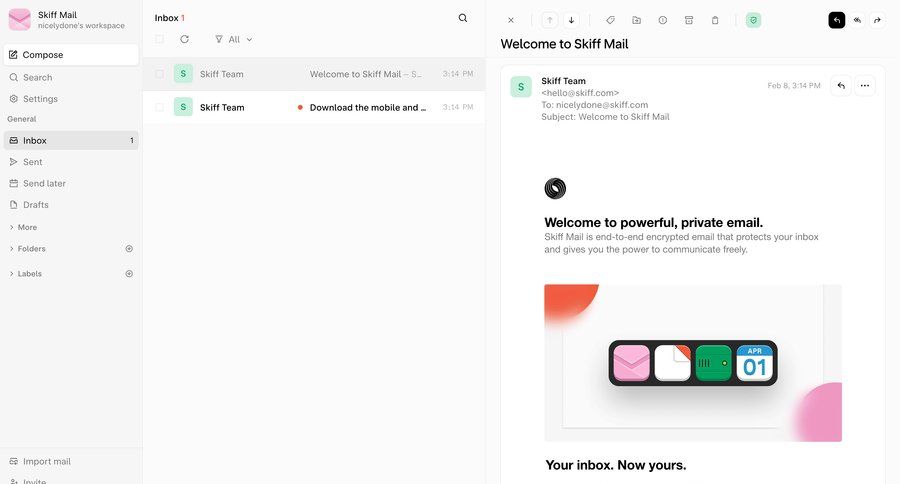900x484 pixels.
Task: Click the hello@skiff.com sender address
Action: pos(580,92)
